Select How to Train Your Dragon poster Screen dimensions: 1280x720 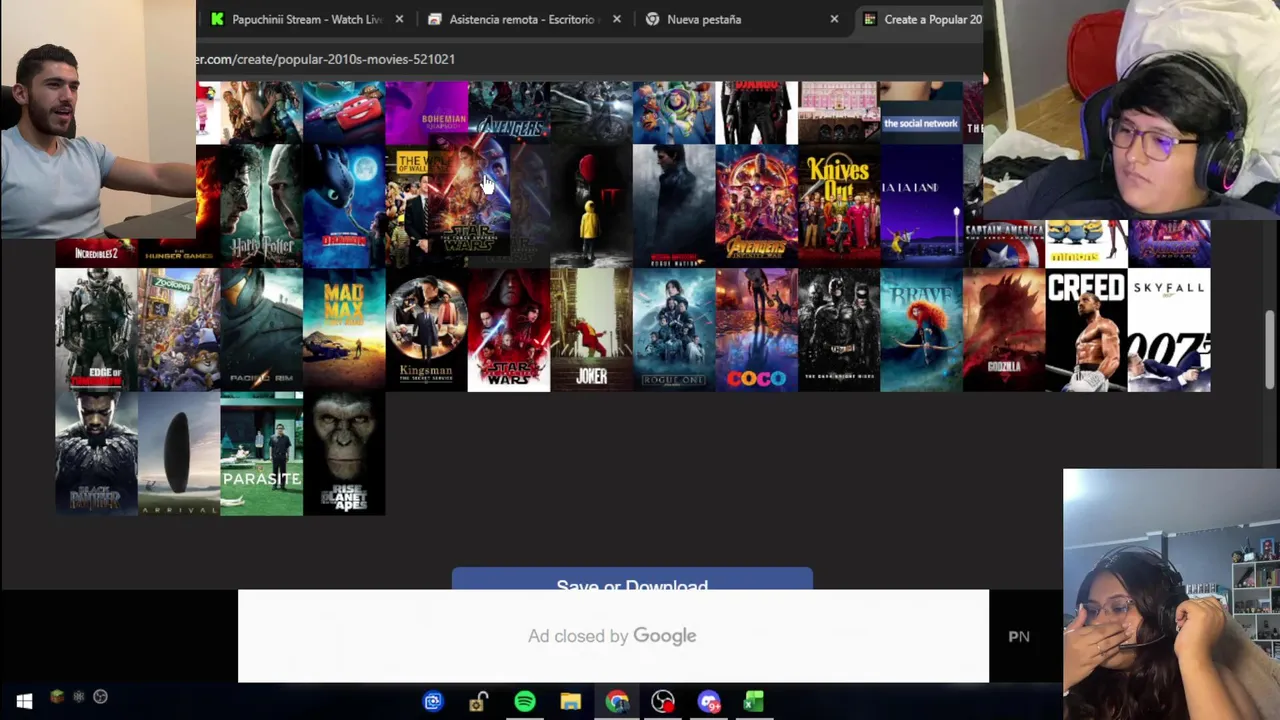343,206
